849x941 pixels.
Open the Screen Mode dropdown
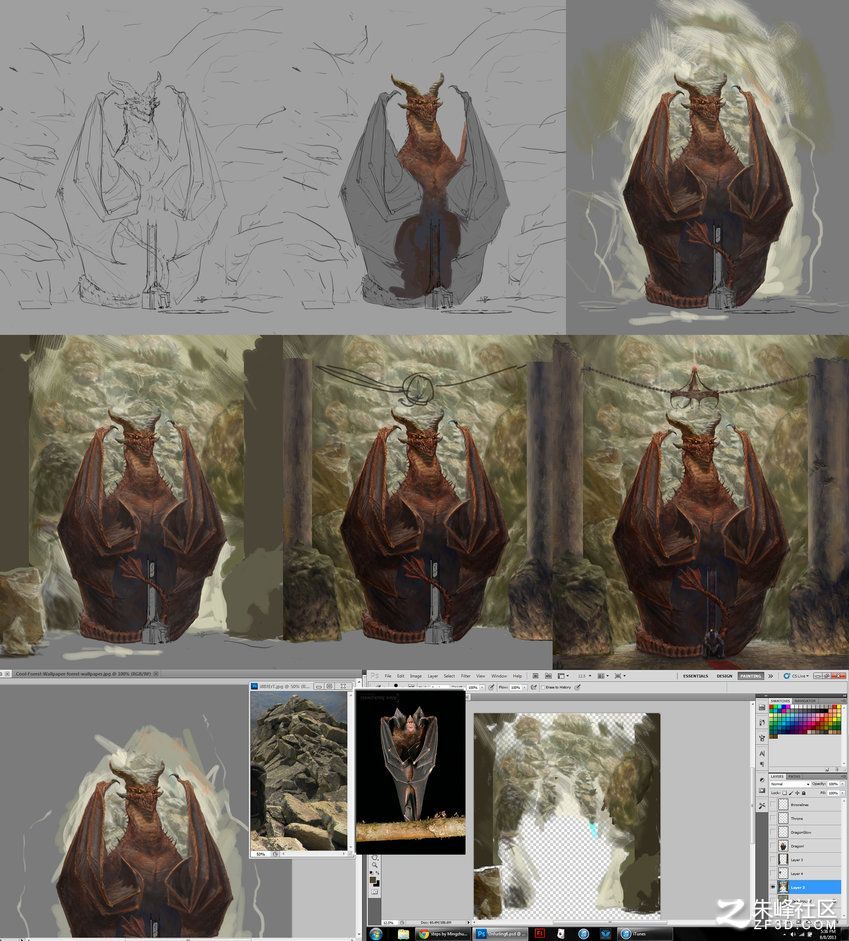pos(619,676)
